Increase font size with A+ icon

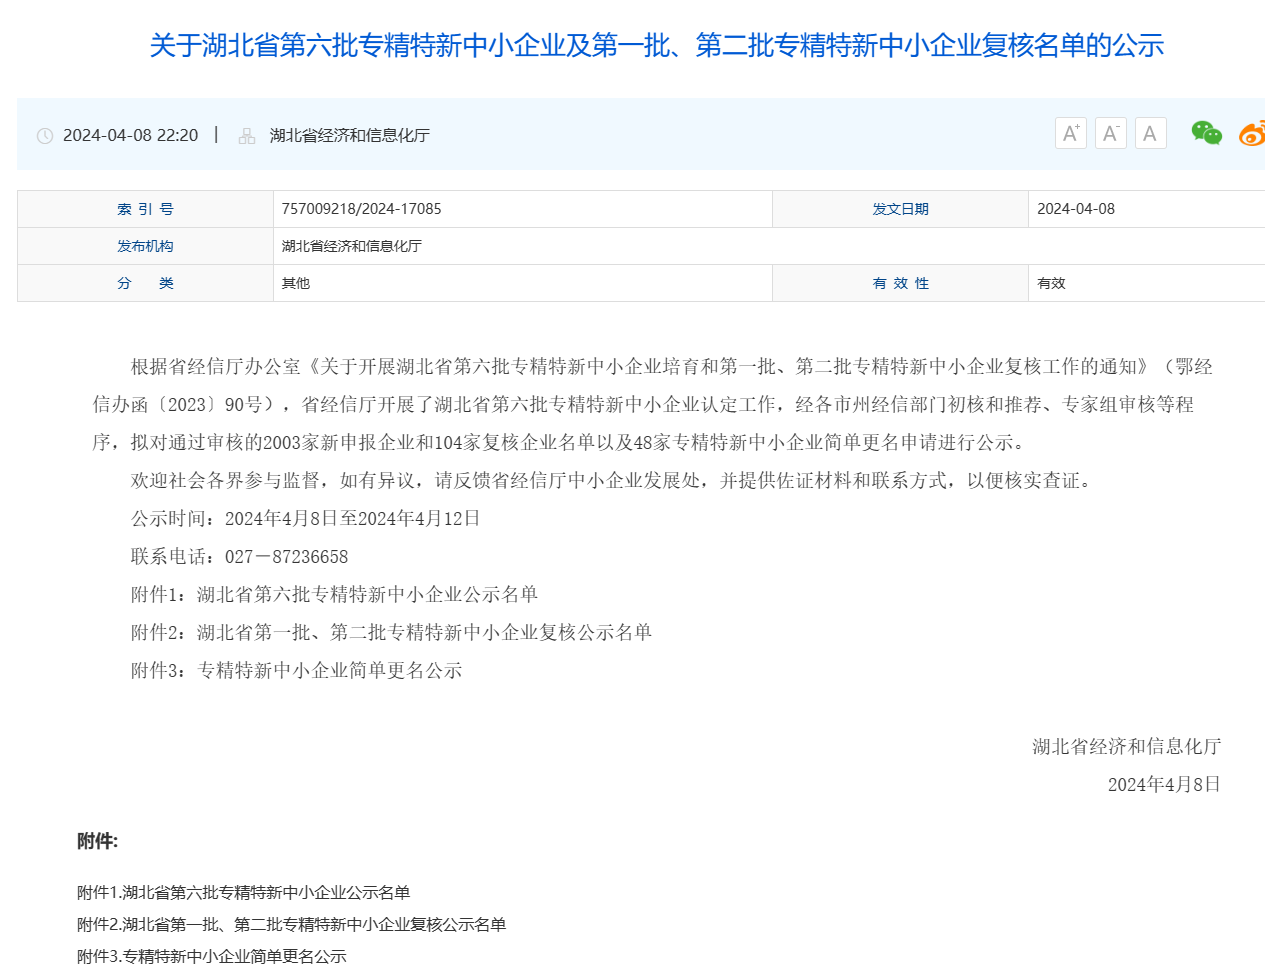(x=1070, y=132)
